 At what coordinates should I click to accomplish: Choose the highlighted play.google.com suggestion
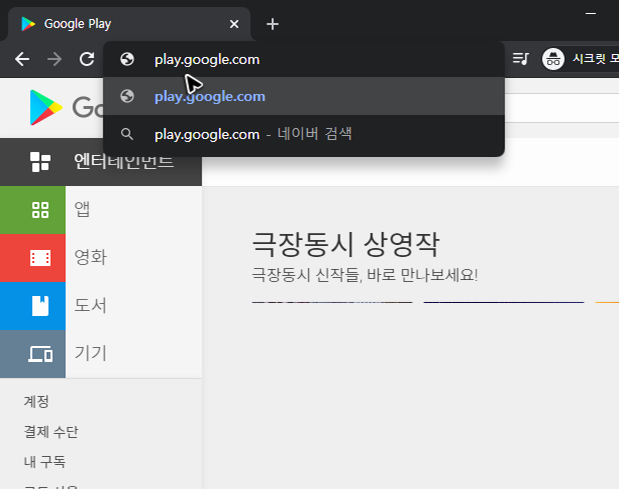click(x=304, y=96)
